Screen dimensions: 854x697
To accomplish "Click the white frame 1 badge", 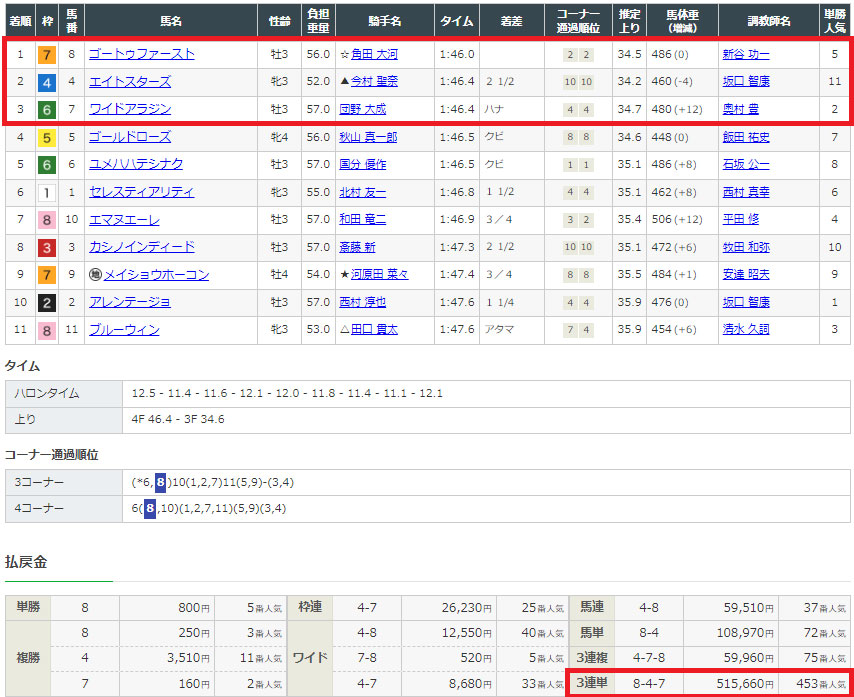I will click(45, 192).
